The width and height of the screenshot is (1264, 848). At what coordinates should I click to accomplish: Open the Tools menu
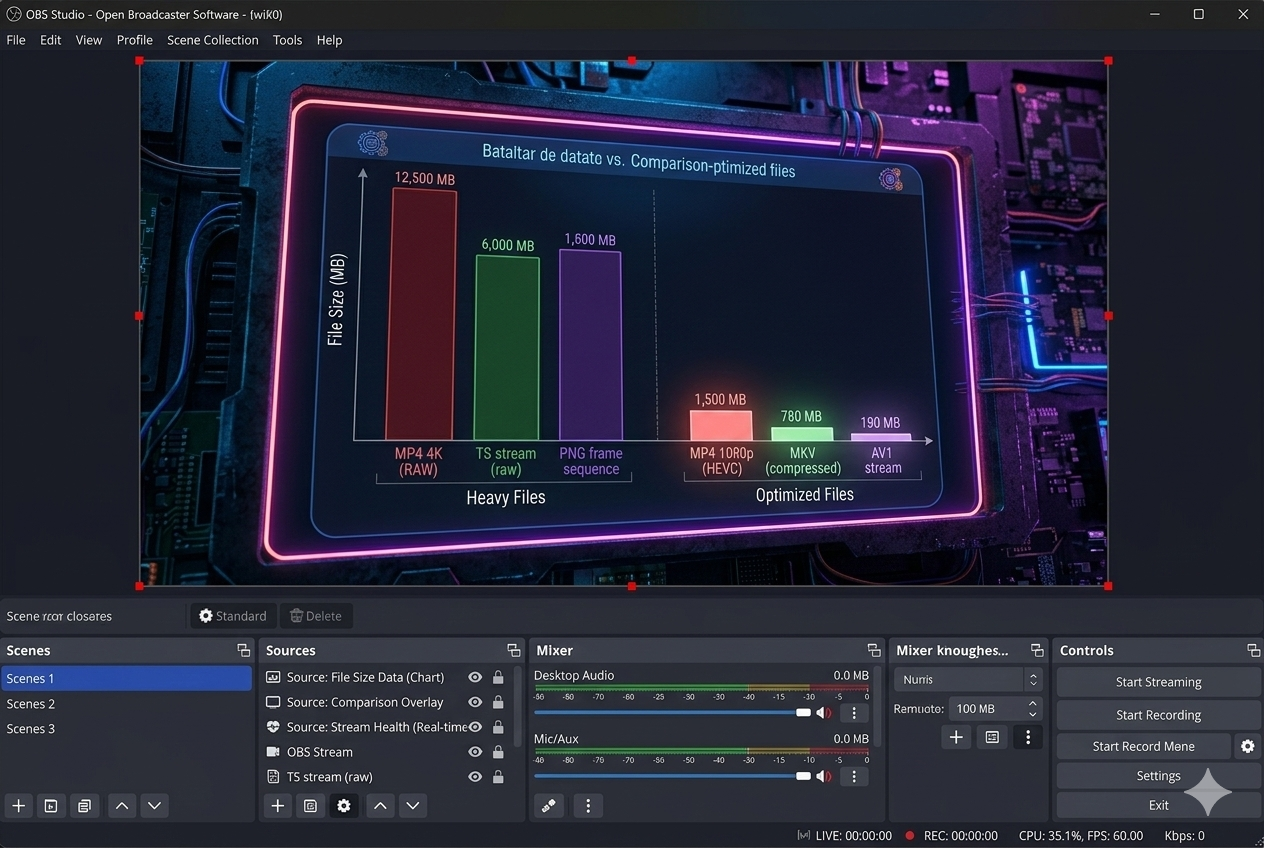(287, 40)
